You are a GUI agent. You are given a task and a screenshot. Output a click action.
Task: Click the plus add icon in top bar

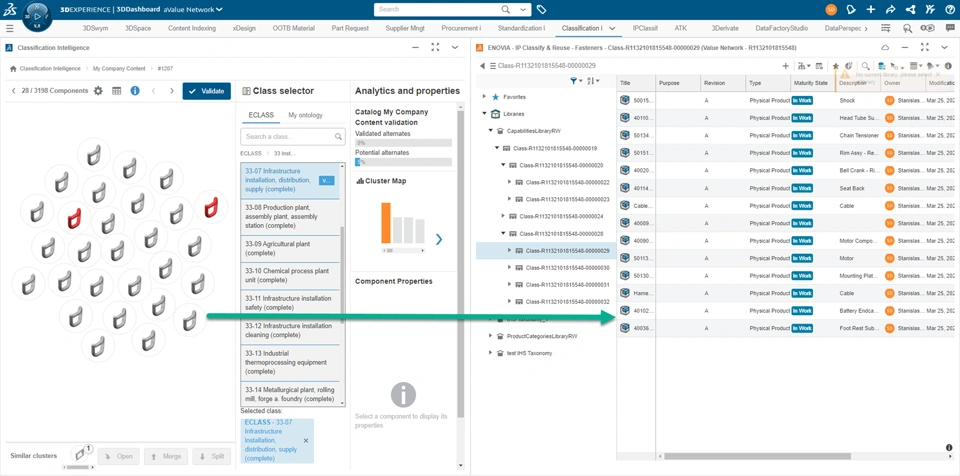871,9
